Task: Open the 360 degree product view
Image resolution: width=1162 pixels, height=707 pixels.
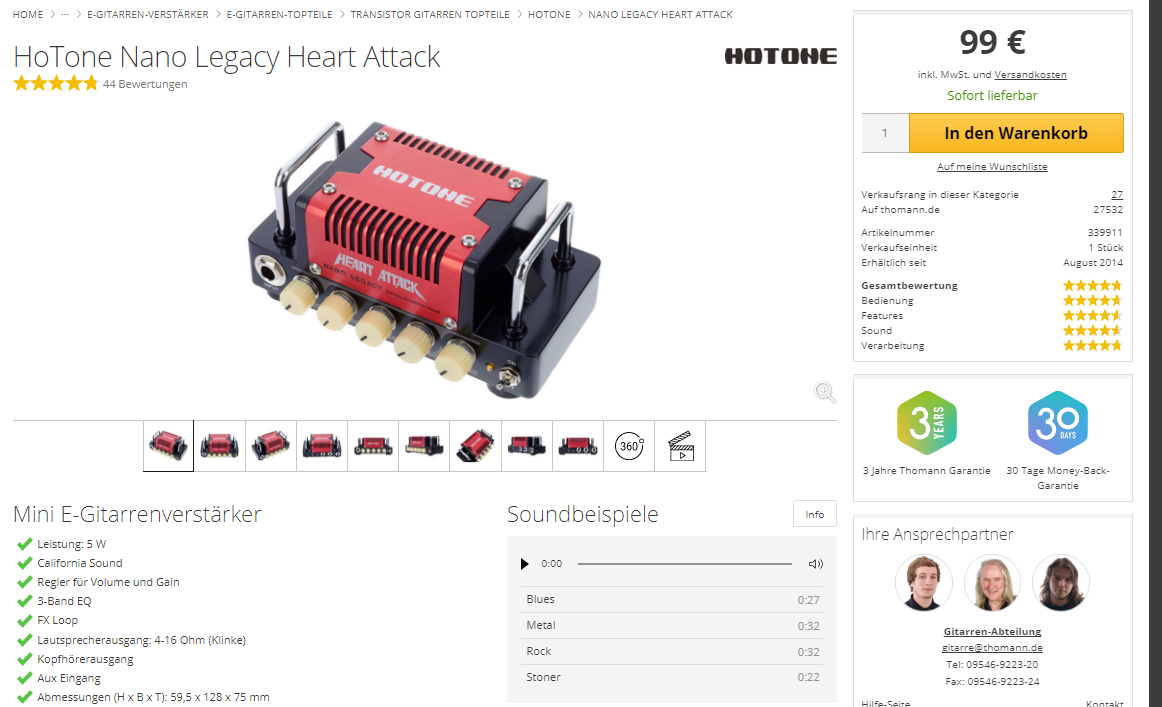Action: coord(629,446)
